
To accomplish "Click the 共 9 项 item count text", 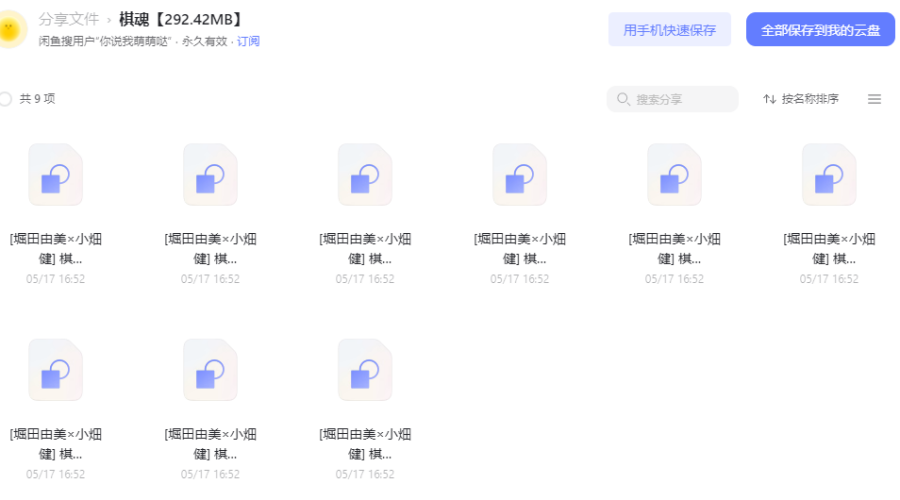I will click(x=37, y=99).
